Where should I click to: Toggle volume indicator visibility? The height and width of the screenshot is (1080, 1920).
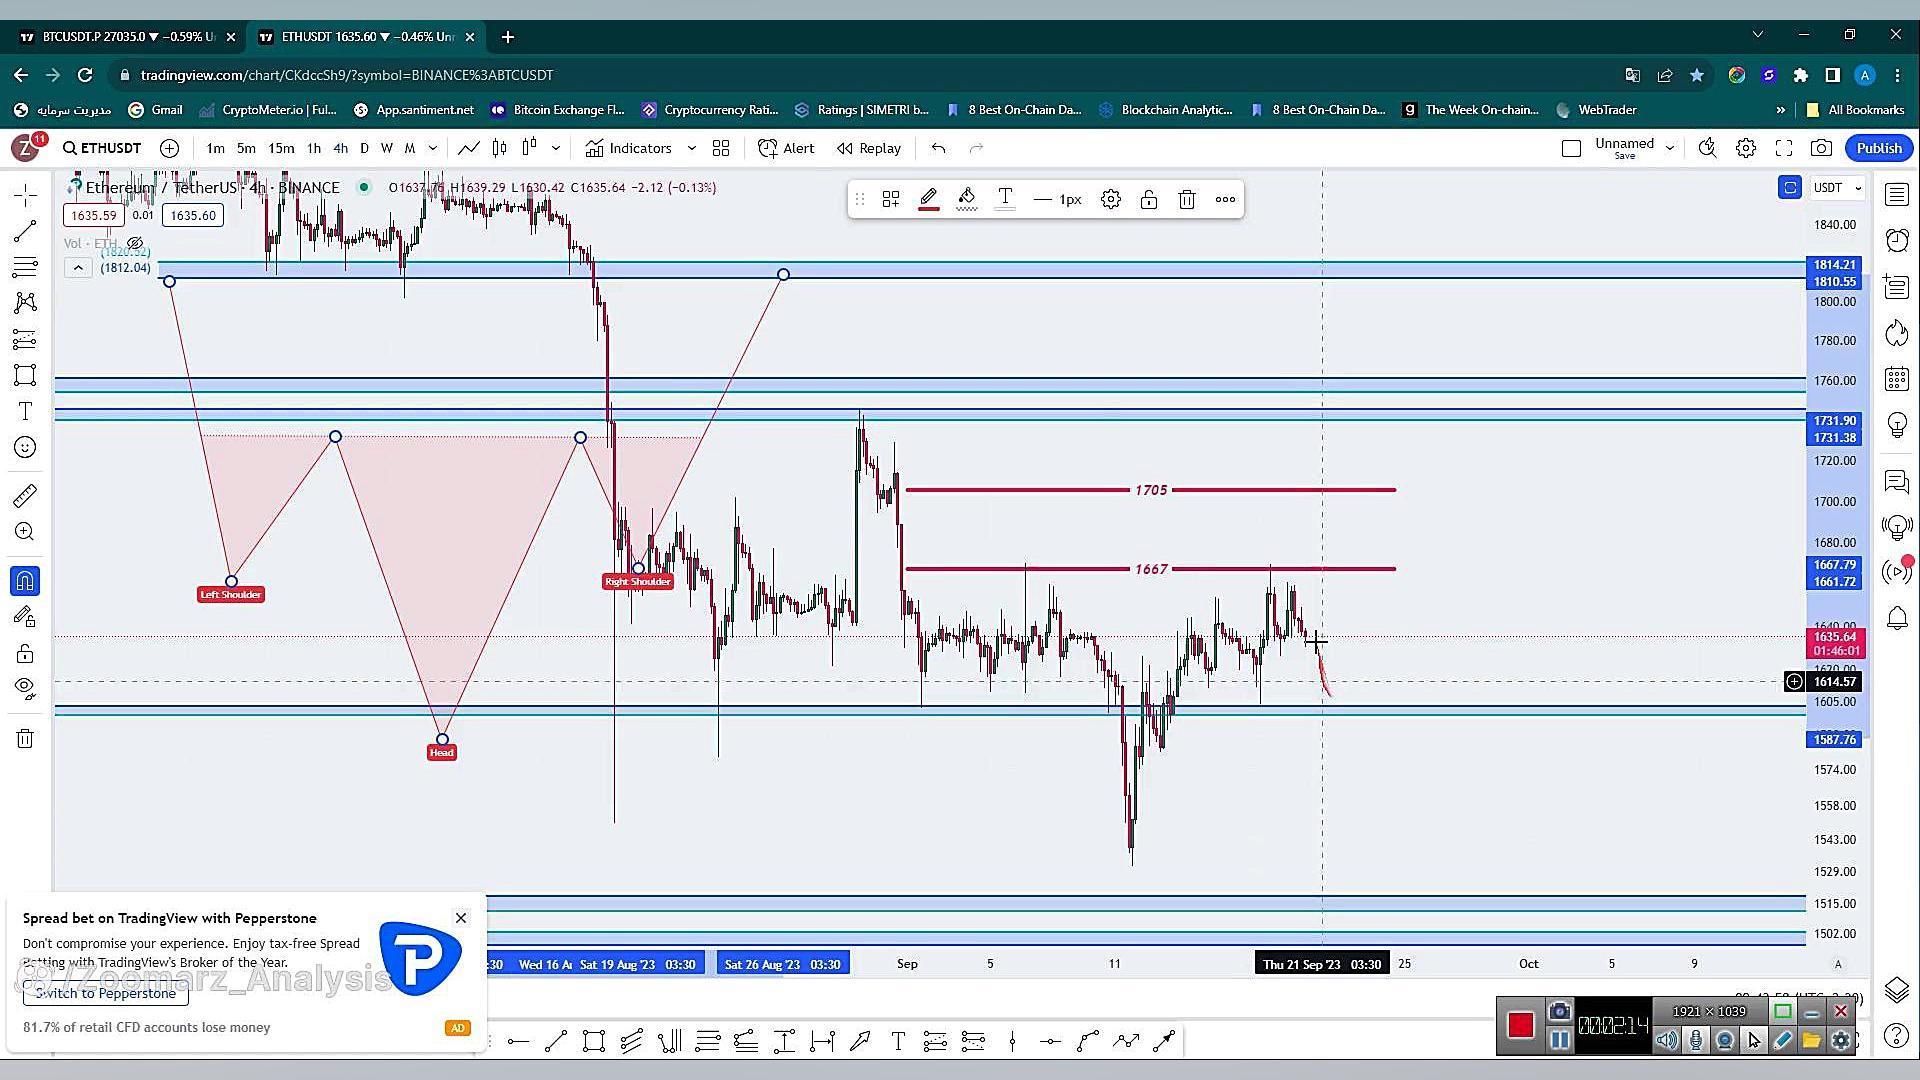(135, 243)
